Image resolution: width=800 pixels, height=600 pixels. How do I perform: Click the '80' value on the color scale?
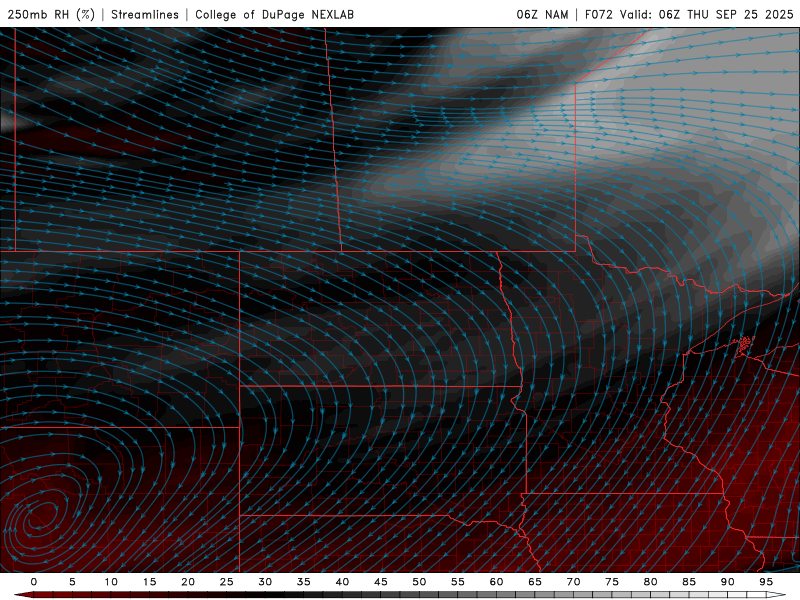tap(651, 582)
